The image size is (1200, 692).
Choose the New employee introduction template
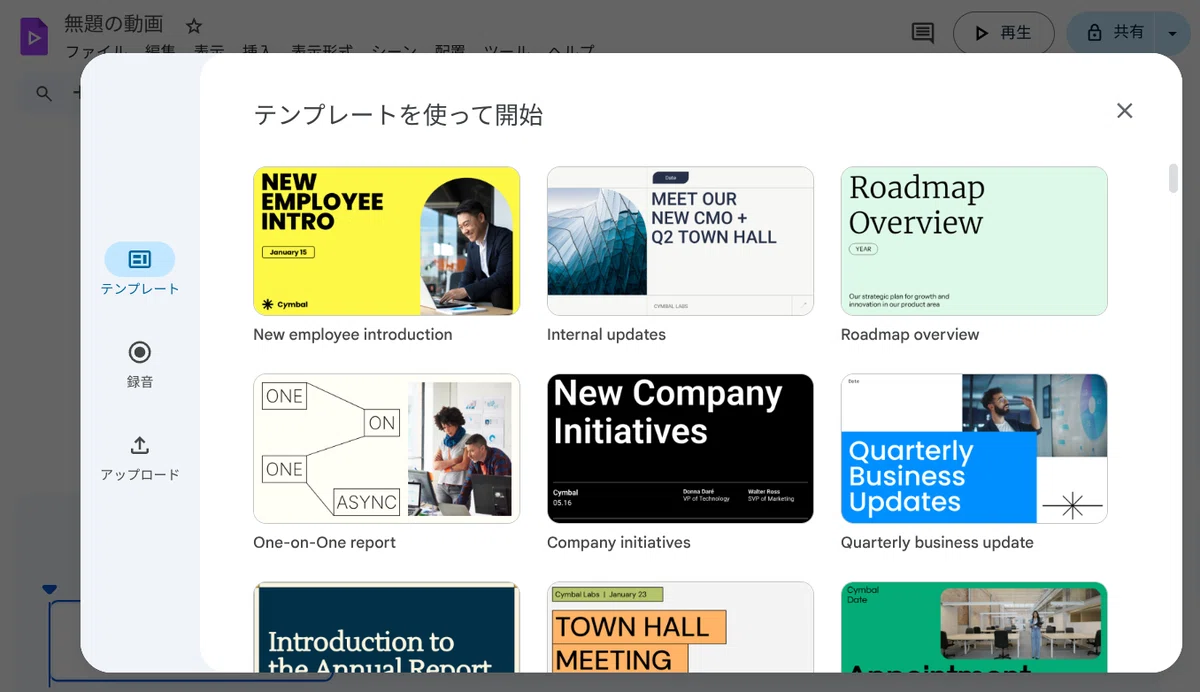[386, 241]
